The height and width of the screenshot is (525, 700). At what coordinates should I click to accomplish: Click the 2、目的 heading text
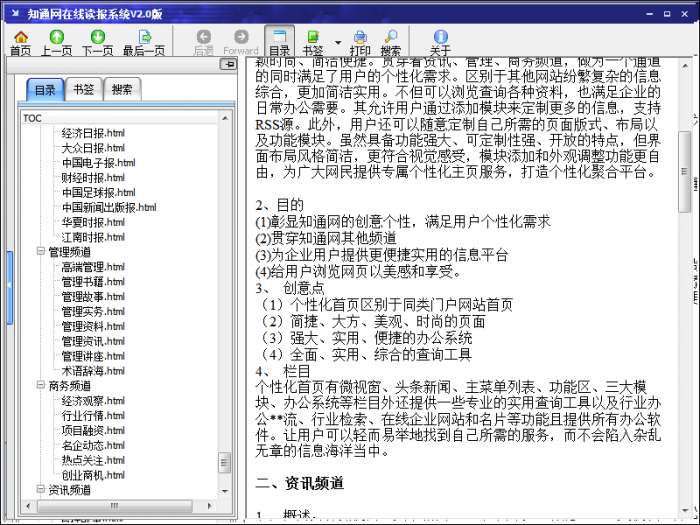coord(279,205)
